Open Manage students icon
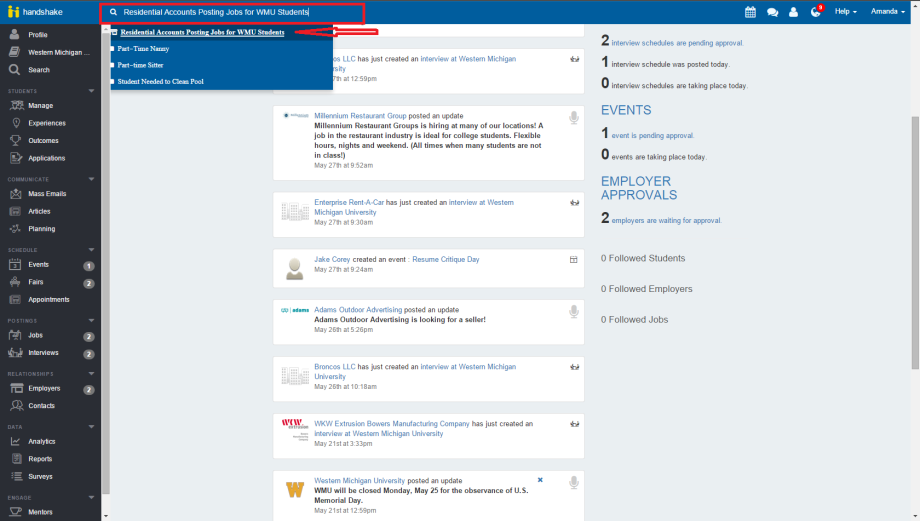Screen dimensions: 920x521 point(16,106)
